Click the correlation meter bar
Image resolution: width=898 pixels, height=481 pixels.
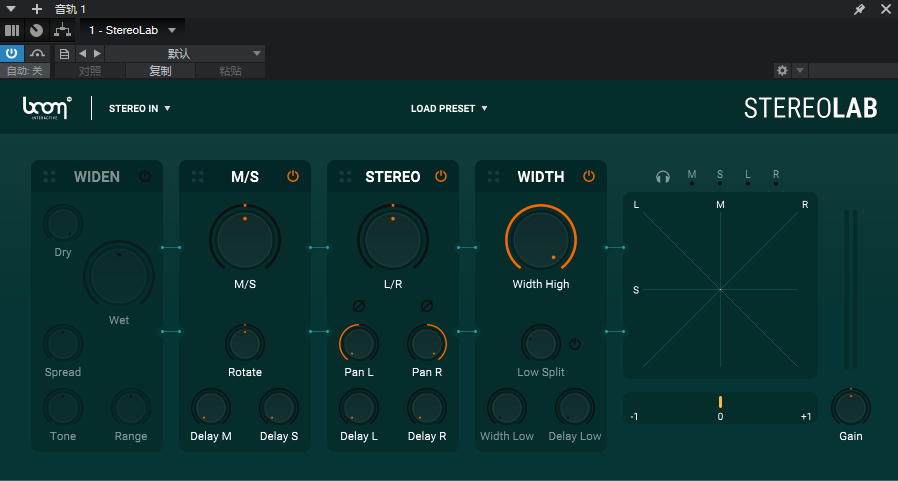720,408
